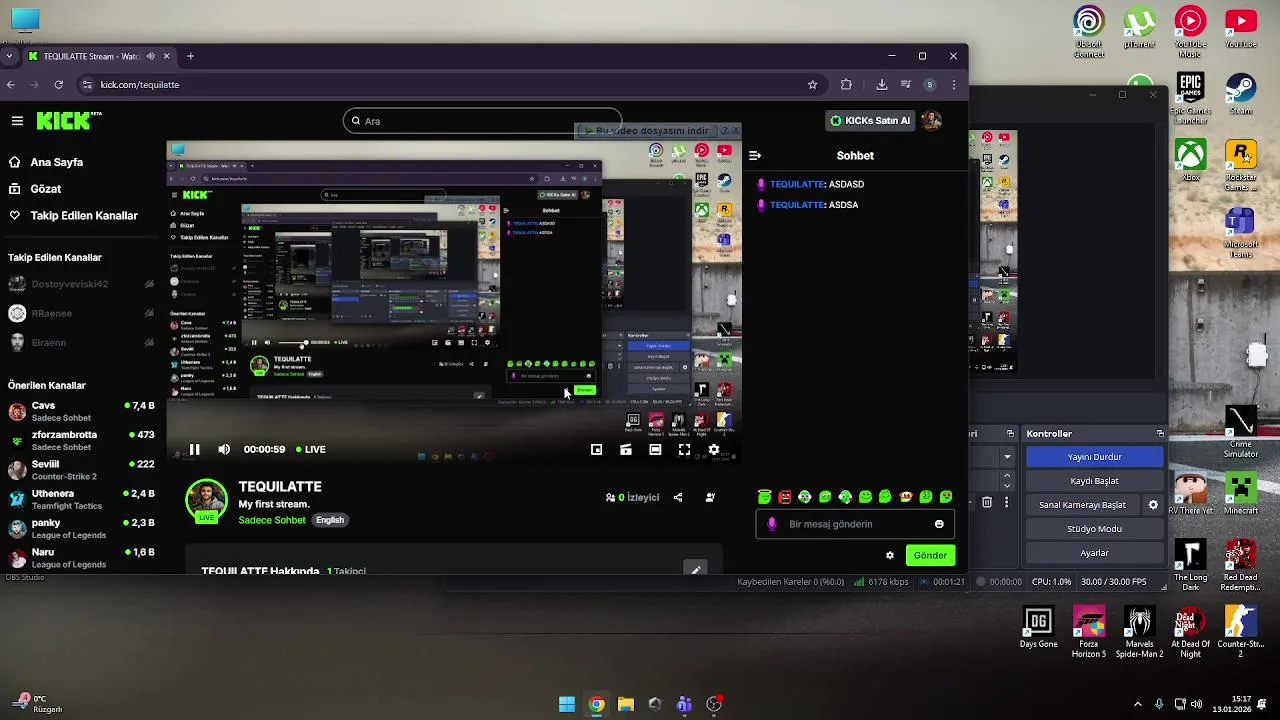The height and width of the screenshot is (720, 1280).
Task: Send message with Gönder button
Action: click(x=930, y=556)
